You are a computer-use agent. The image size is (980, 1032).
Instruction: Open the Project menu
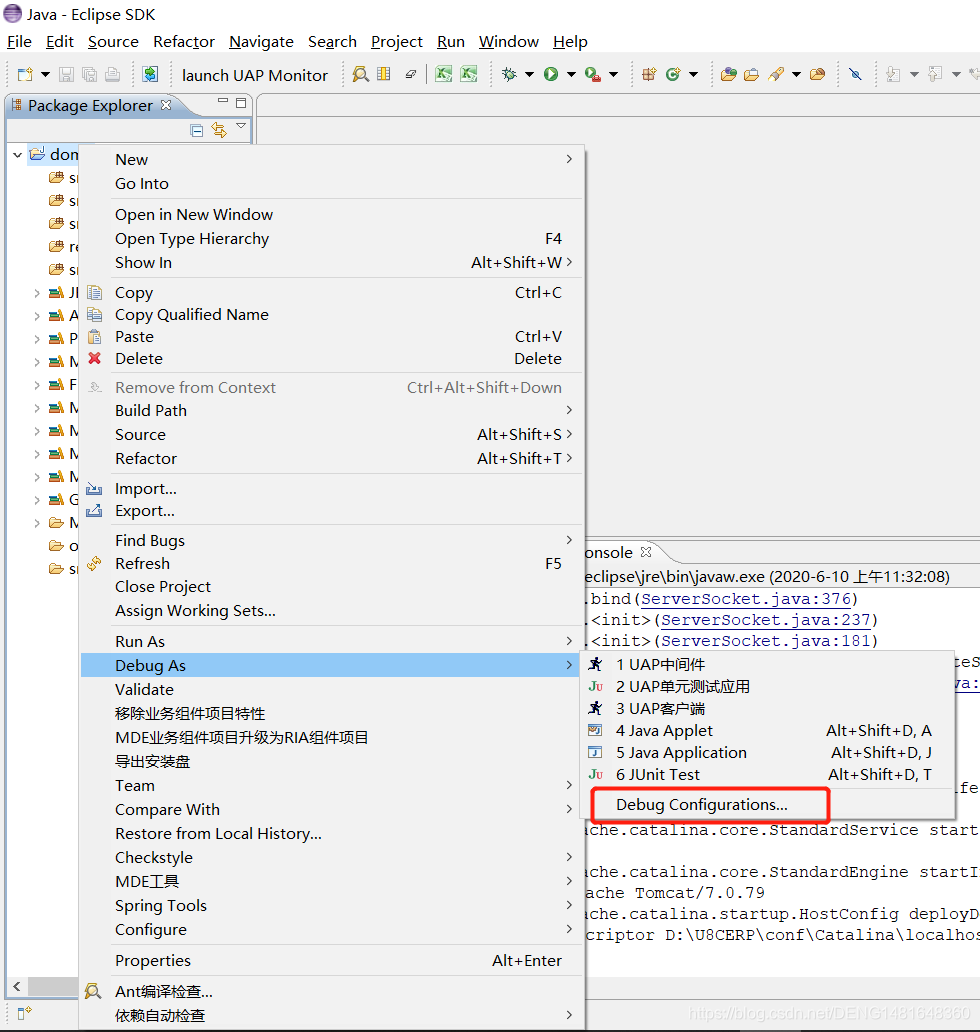tap(396, 41)
